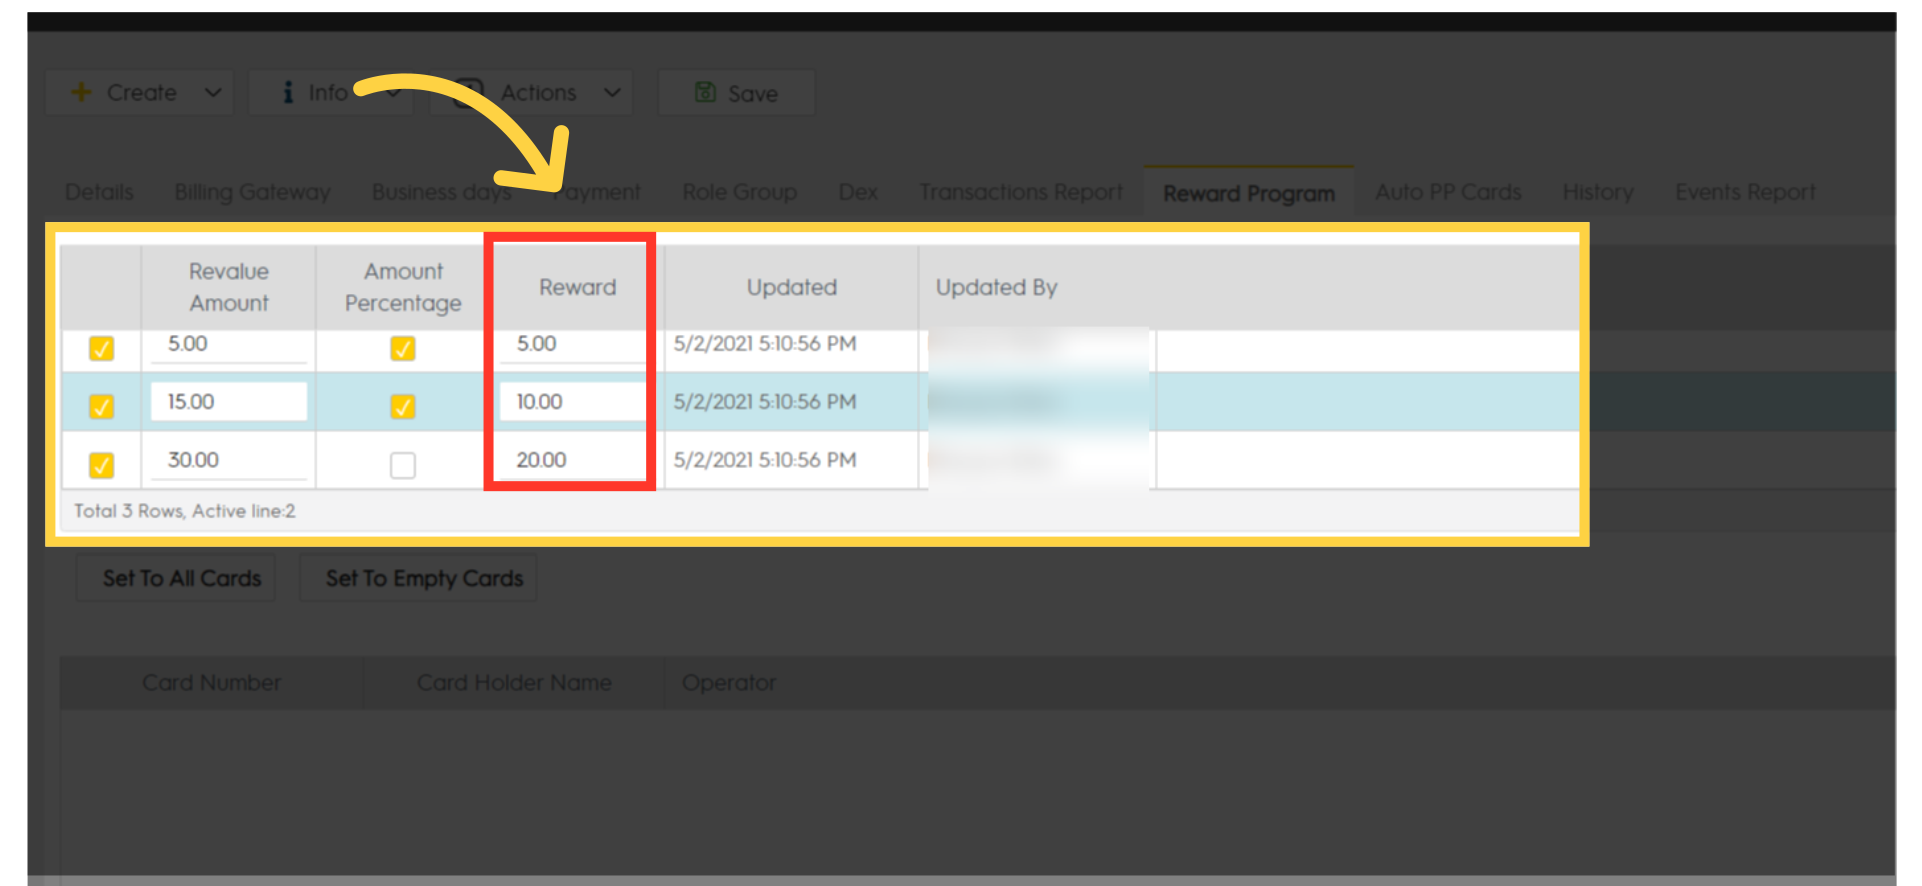This screenshot has height=886, width=1922.
Task: Toggle row checkbox for 5.00 revalue
Action: 101,348
